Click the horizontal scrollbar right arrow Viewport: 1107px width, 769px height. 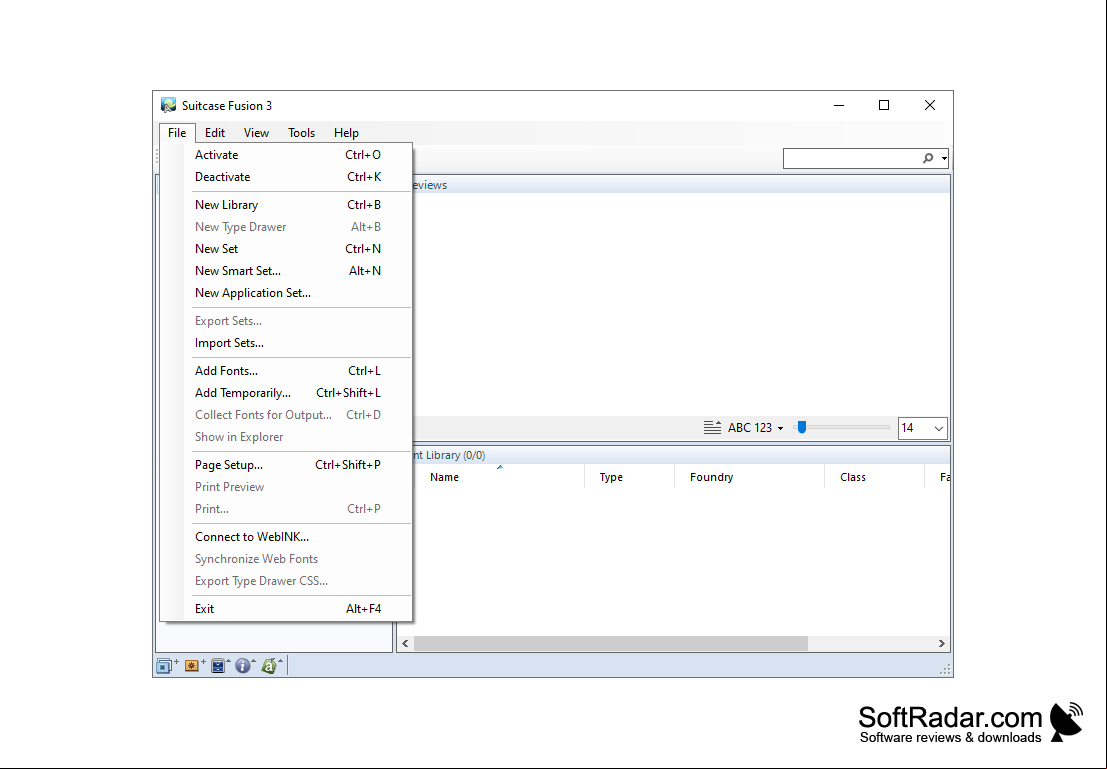[941, 643]
